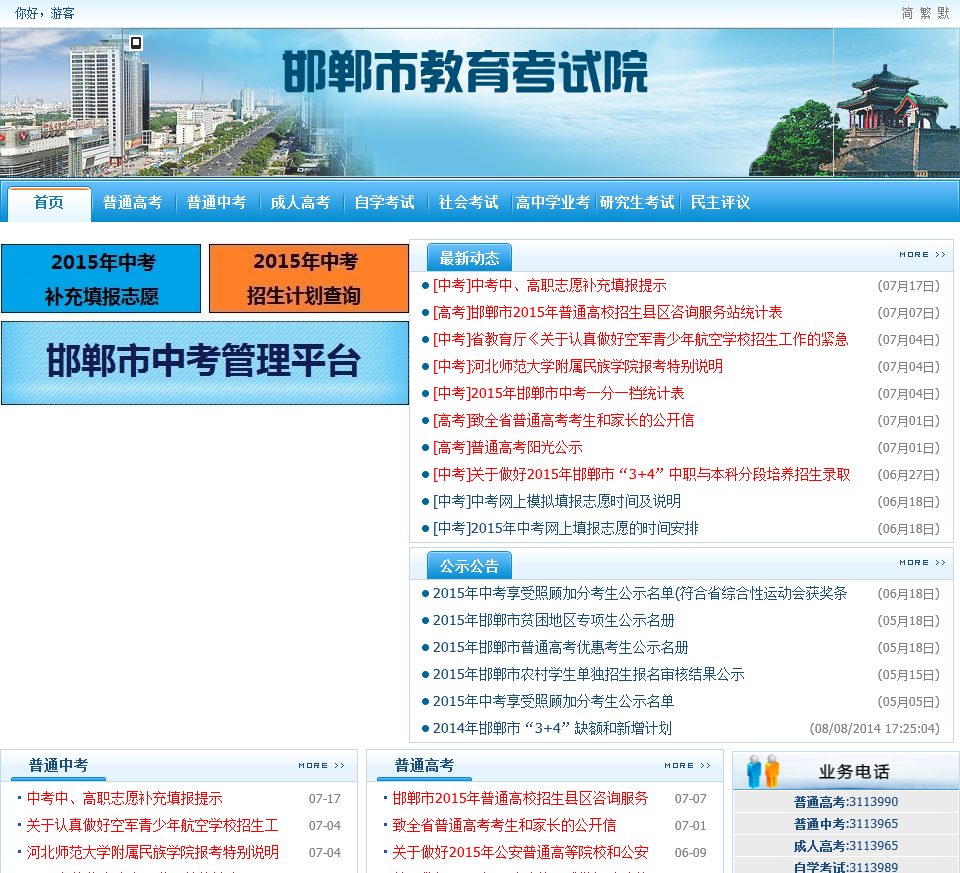Switch to Traditional Chinese via 繁

pos(925,13)
